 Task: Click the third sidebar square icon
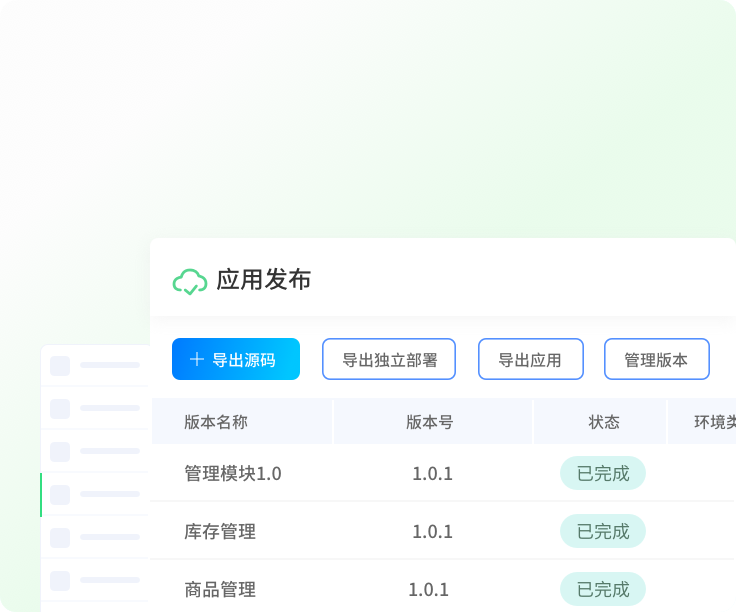tap(60, 451)
